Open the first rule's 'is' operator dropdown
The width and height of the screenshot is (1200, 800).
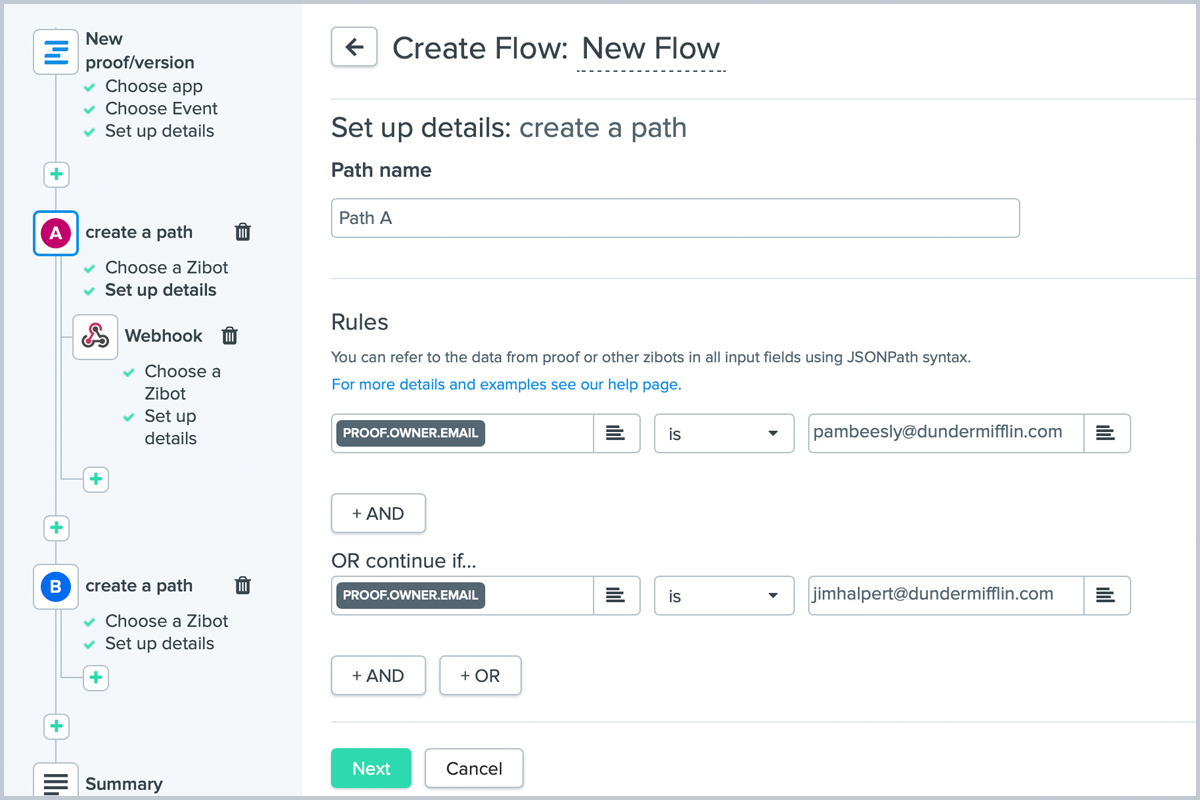[724, 434]
